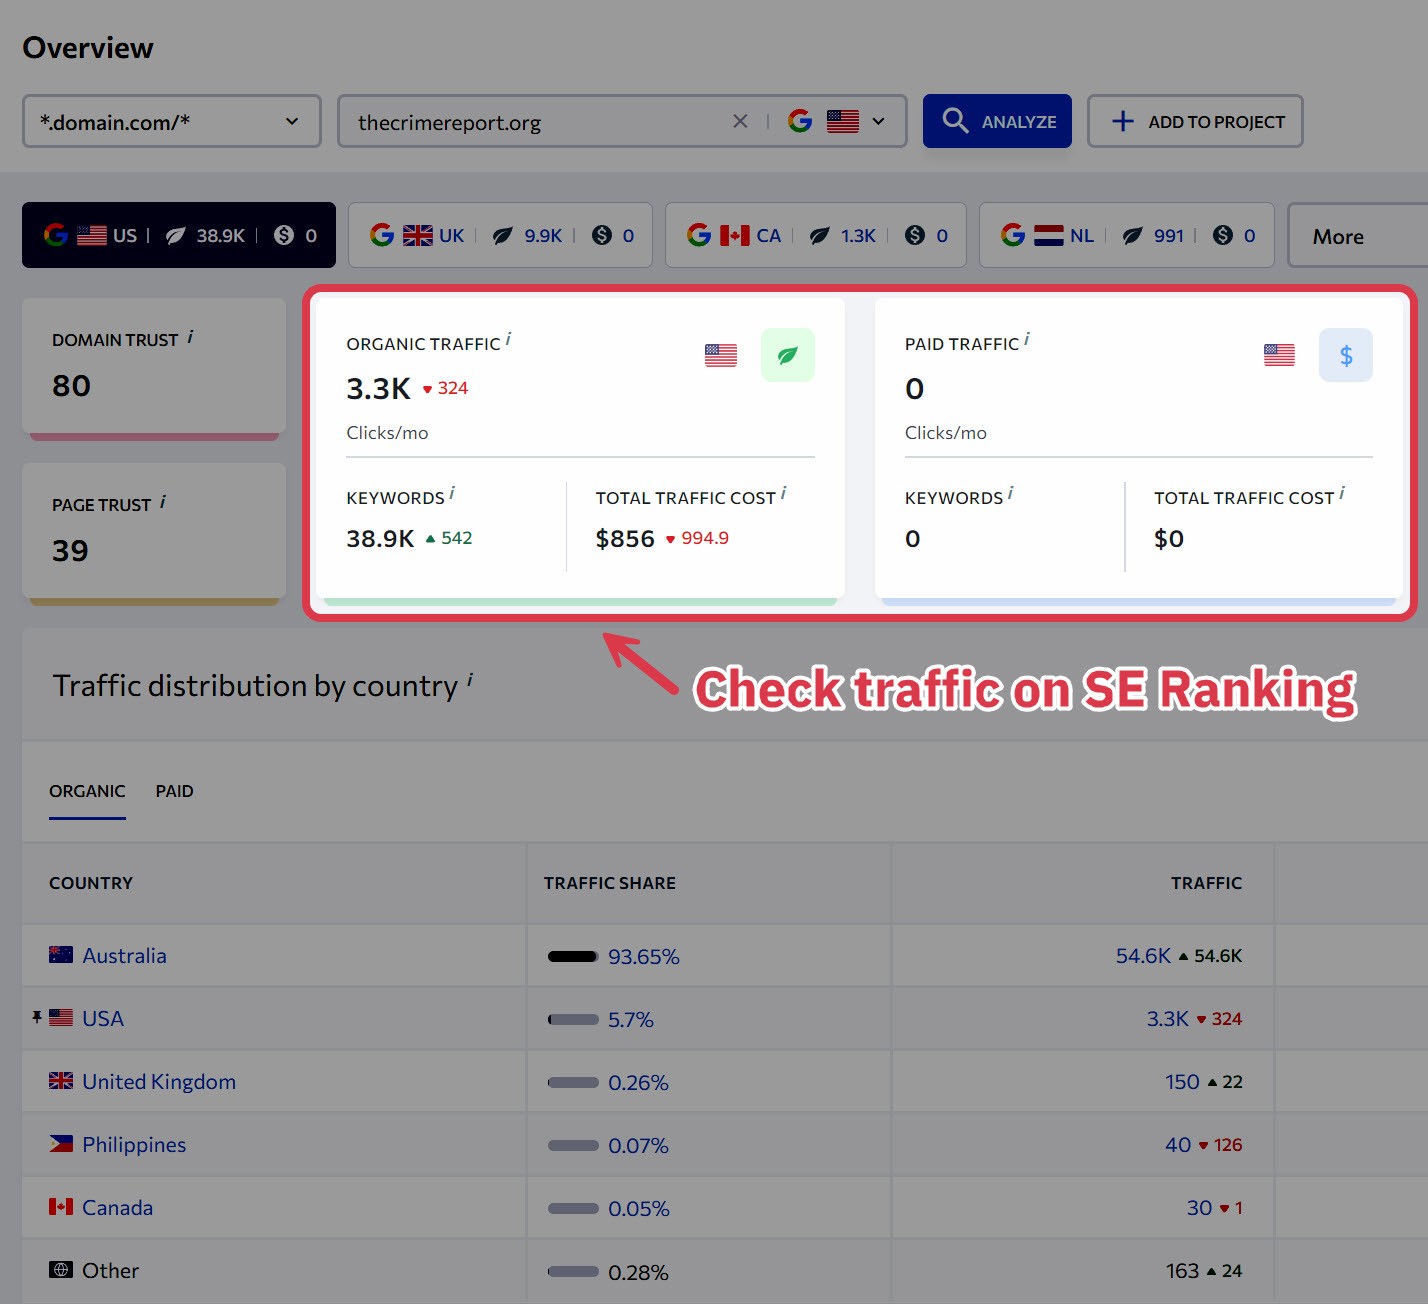Click Philippines share 0.07%
This screenshot has height=1304, width=1428.
click(x=638, y=1146)
